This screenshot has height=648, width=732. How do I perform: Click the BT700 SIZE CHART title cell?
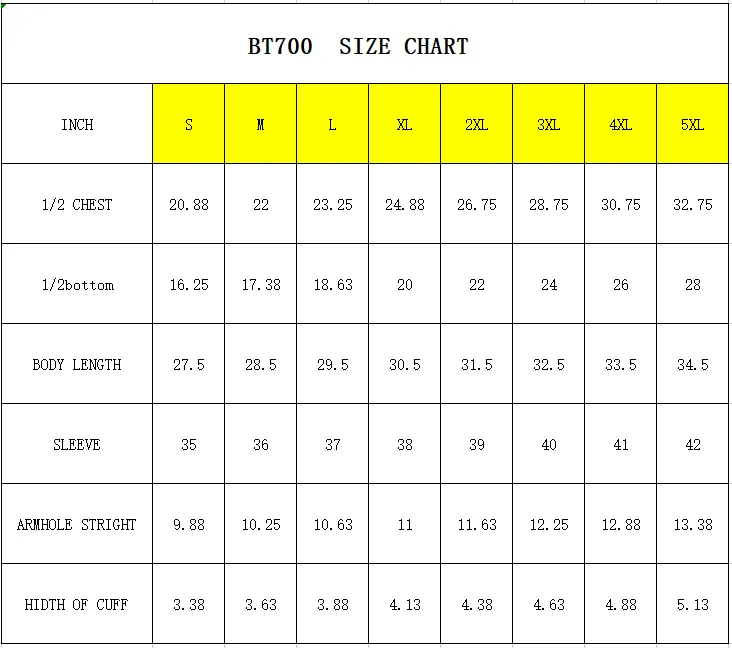click(x=365, y=44)
